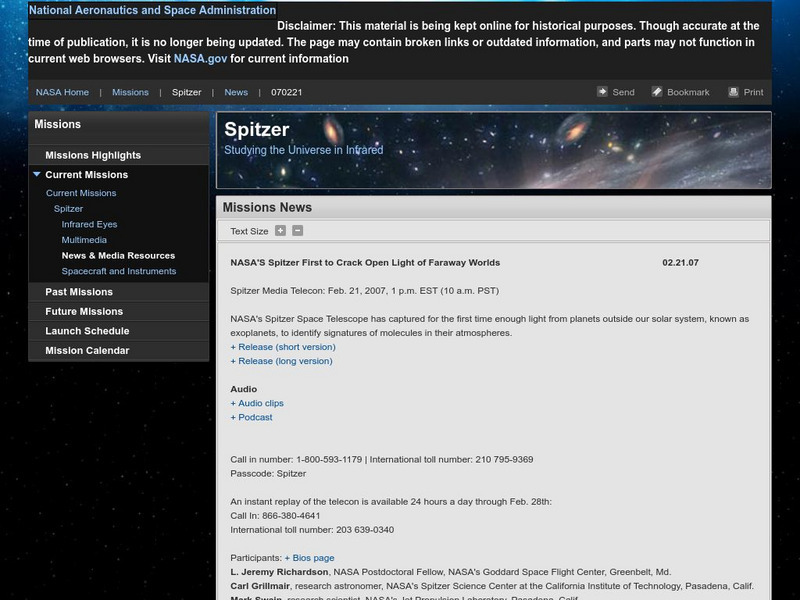Click the Send arrow icon
Image resolution: width=800 pixels, height=600 pixels.
tap(602, 92)
